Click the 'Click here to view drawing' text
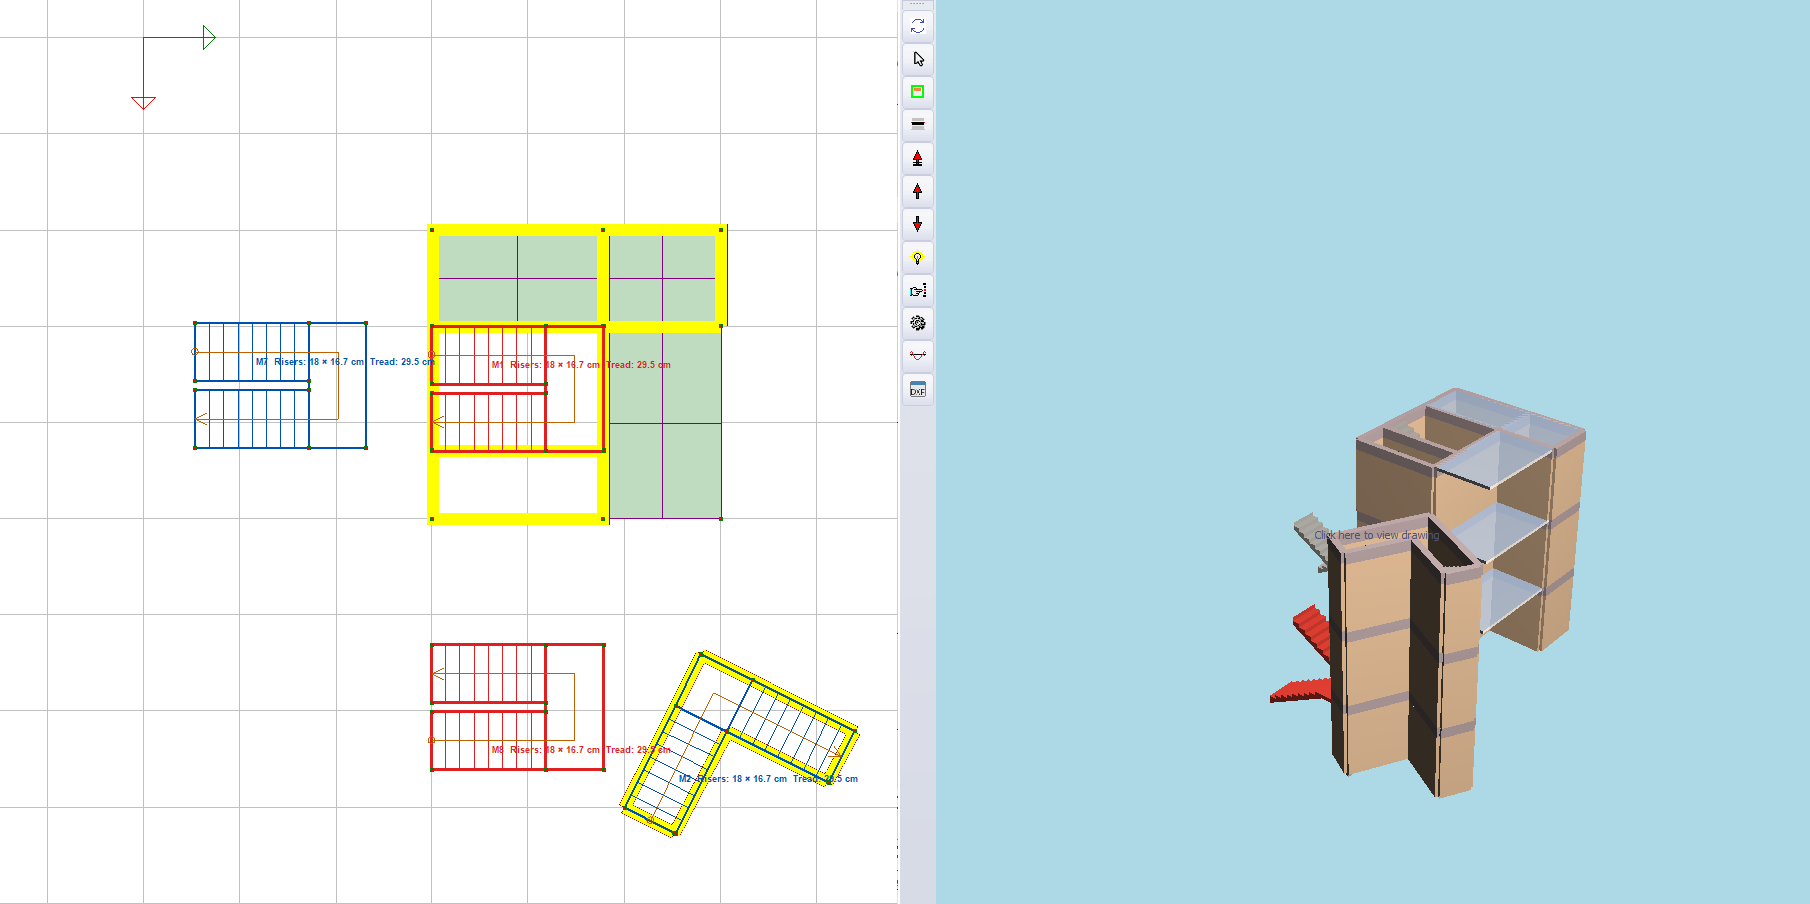Screen dimensions: 1810x904 point(1376,535)
